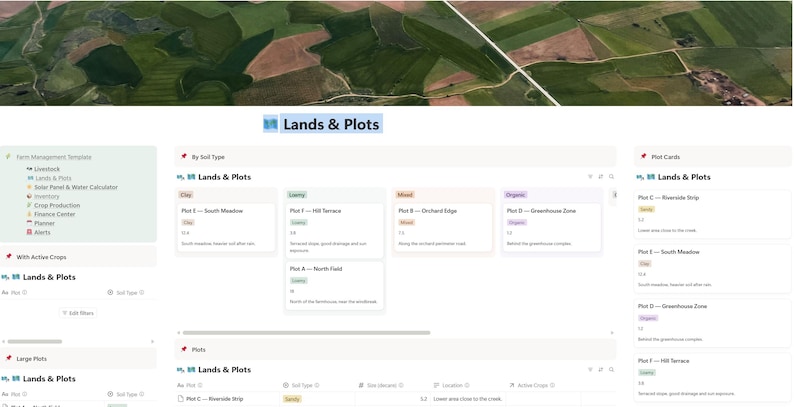Click the Crop Production page icon
Image resolution: width=794 pixels, height=407 pixels.
pyautogui.click(x=29, y=205)
